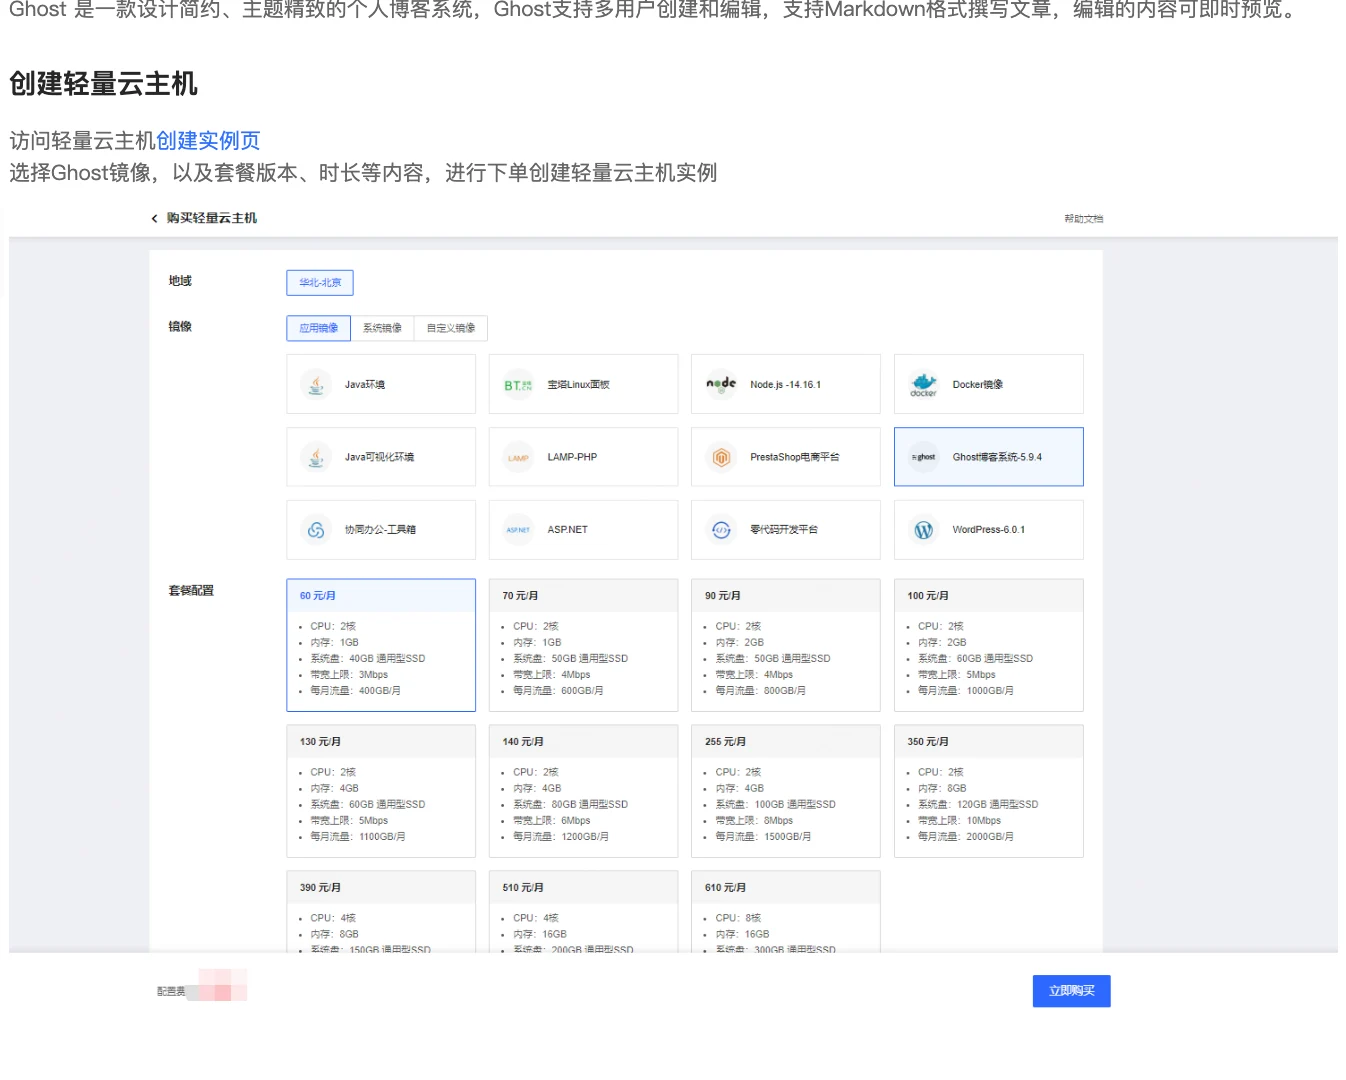Select the Ghost博客系统 ghost icon
The height and width of the screenshot is (1080, 1346).
click(923, 457)
